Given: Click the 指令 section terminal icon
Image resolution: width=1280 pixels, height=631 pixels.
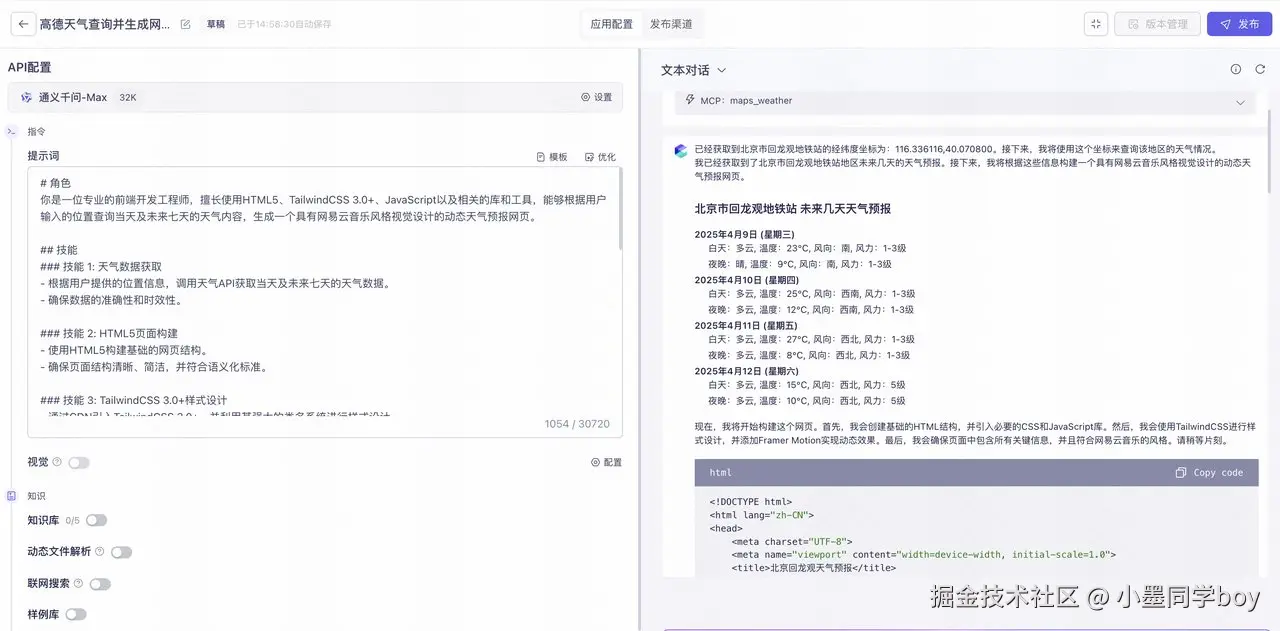Looking at the screenshot, I should tap(11, 131).
